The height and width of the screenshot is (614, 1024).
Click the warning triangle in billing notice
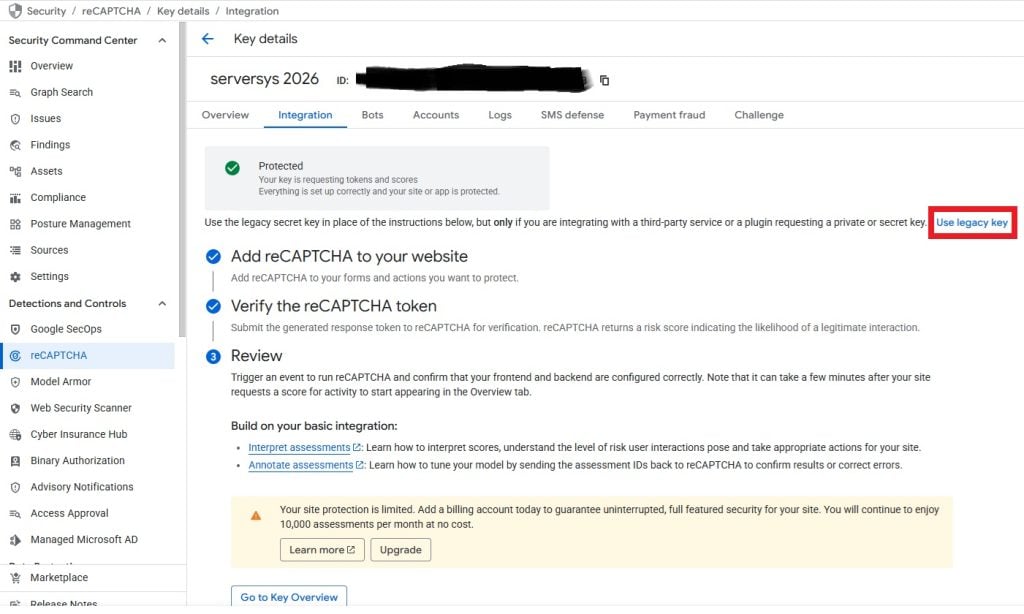[x=256, y=515]
